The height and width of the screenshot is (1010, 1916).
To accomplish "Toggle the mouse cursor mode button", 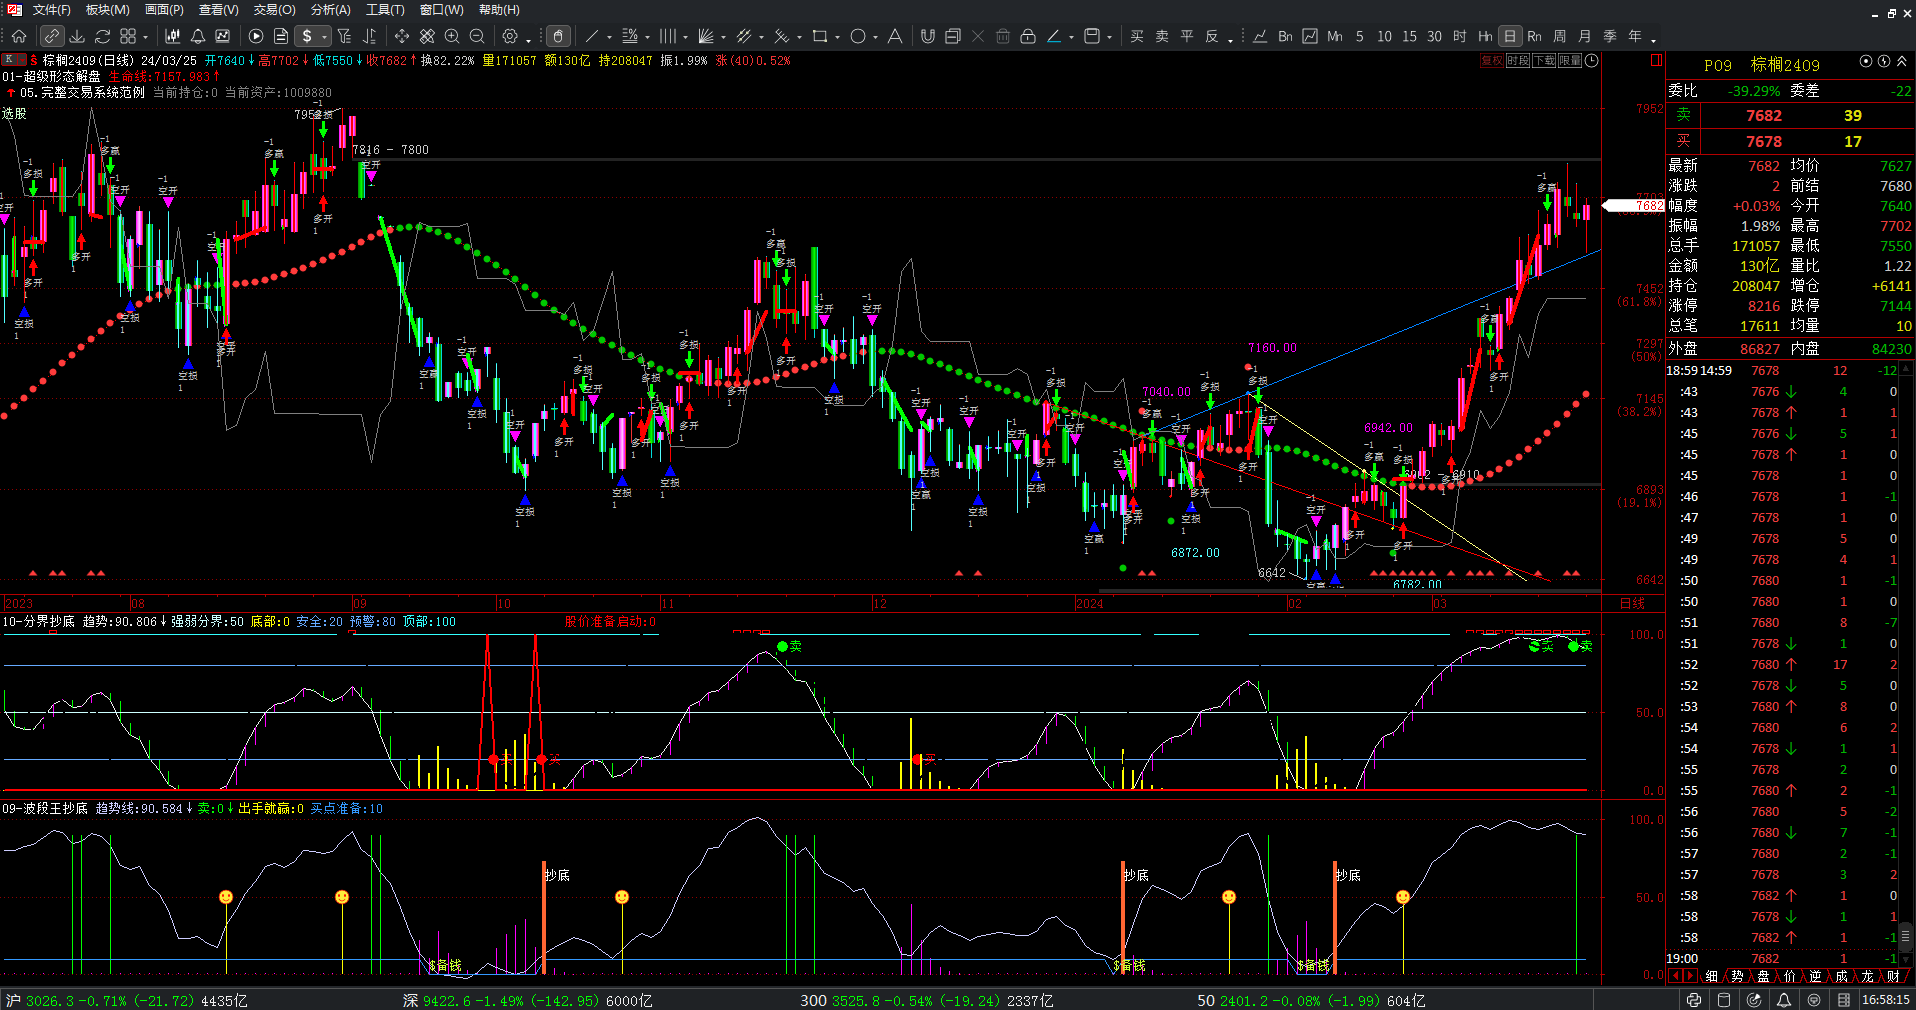I will [x=559, y=36].
